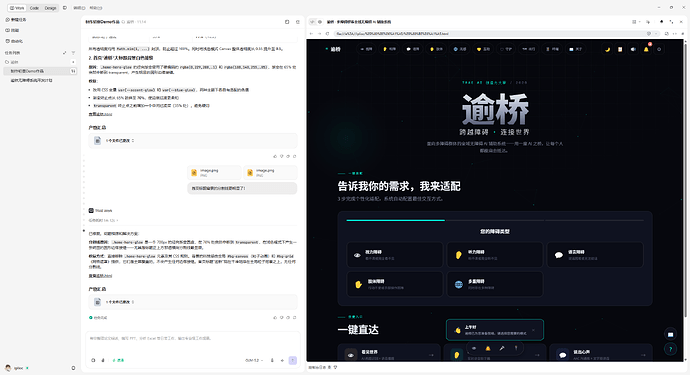Click the round chat bubble floating button

click(670, 335)
